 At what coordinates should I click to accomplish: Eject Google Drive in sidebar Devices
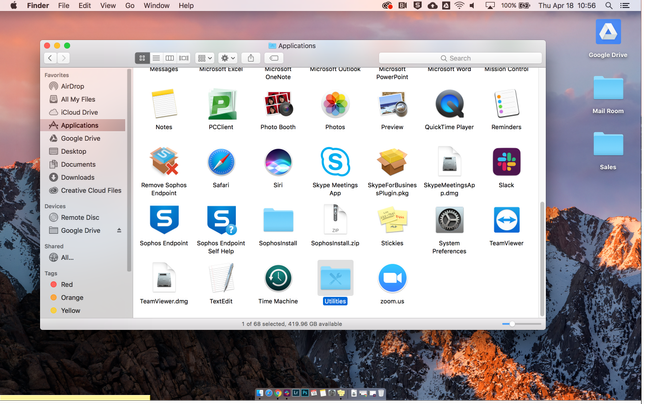[x=119, y=230]
